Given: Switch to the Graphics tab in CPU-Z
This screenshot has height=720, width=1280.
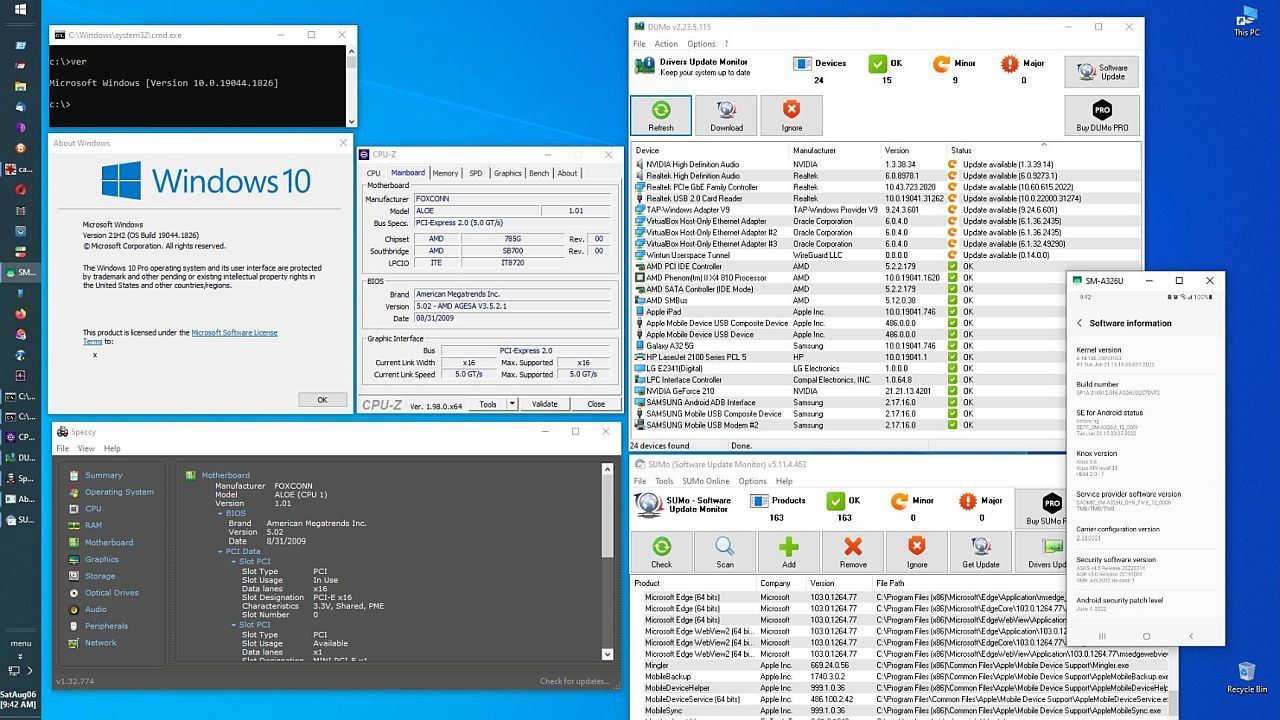Looking at the screenshot, I should pos(508,173).
